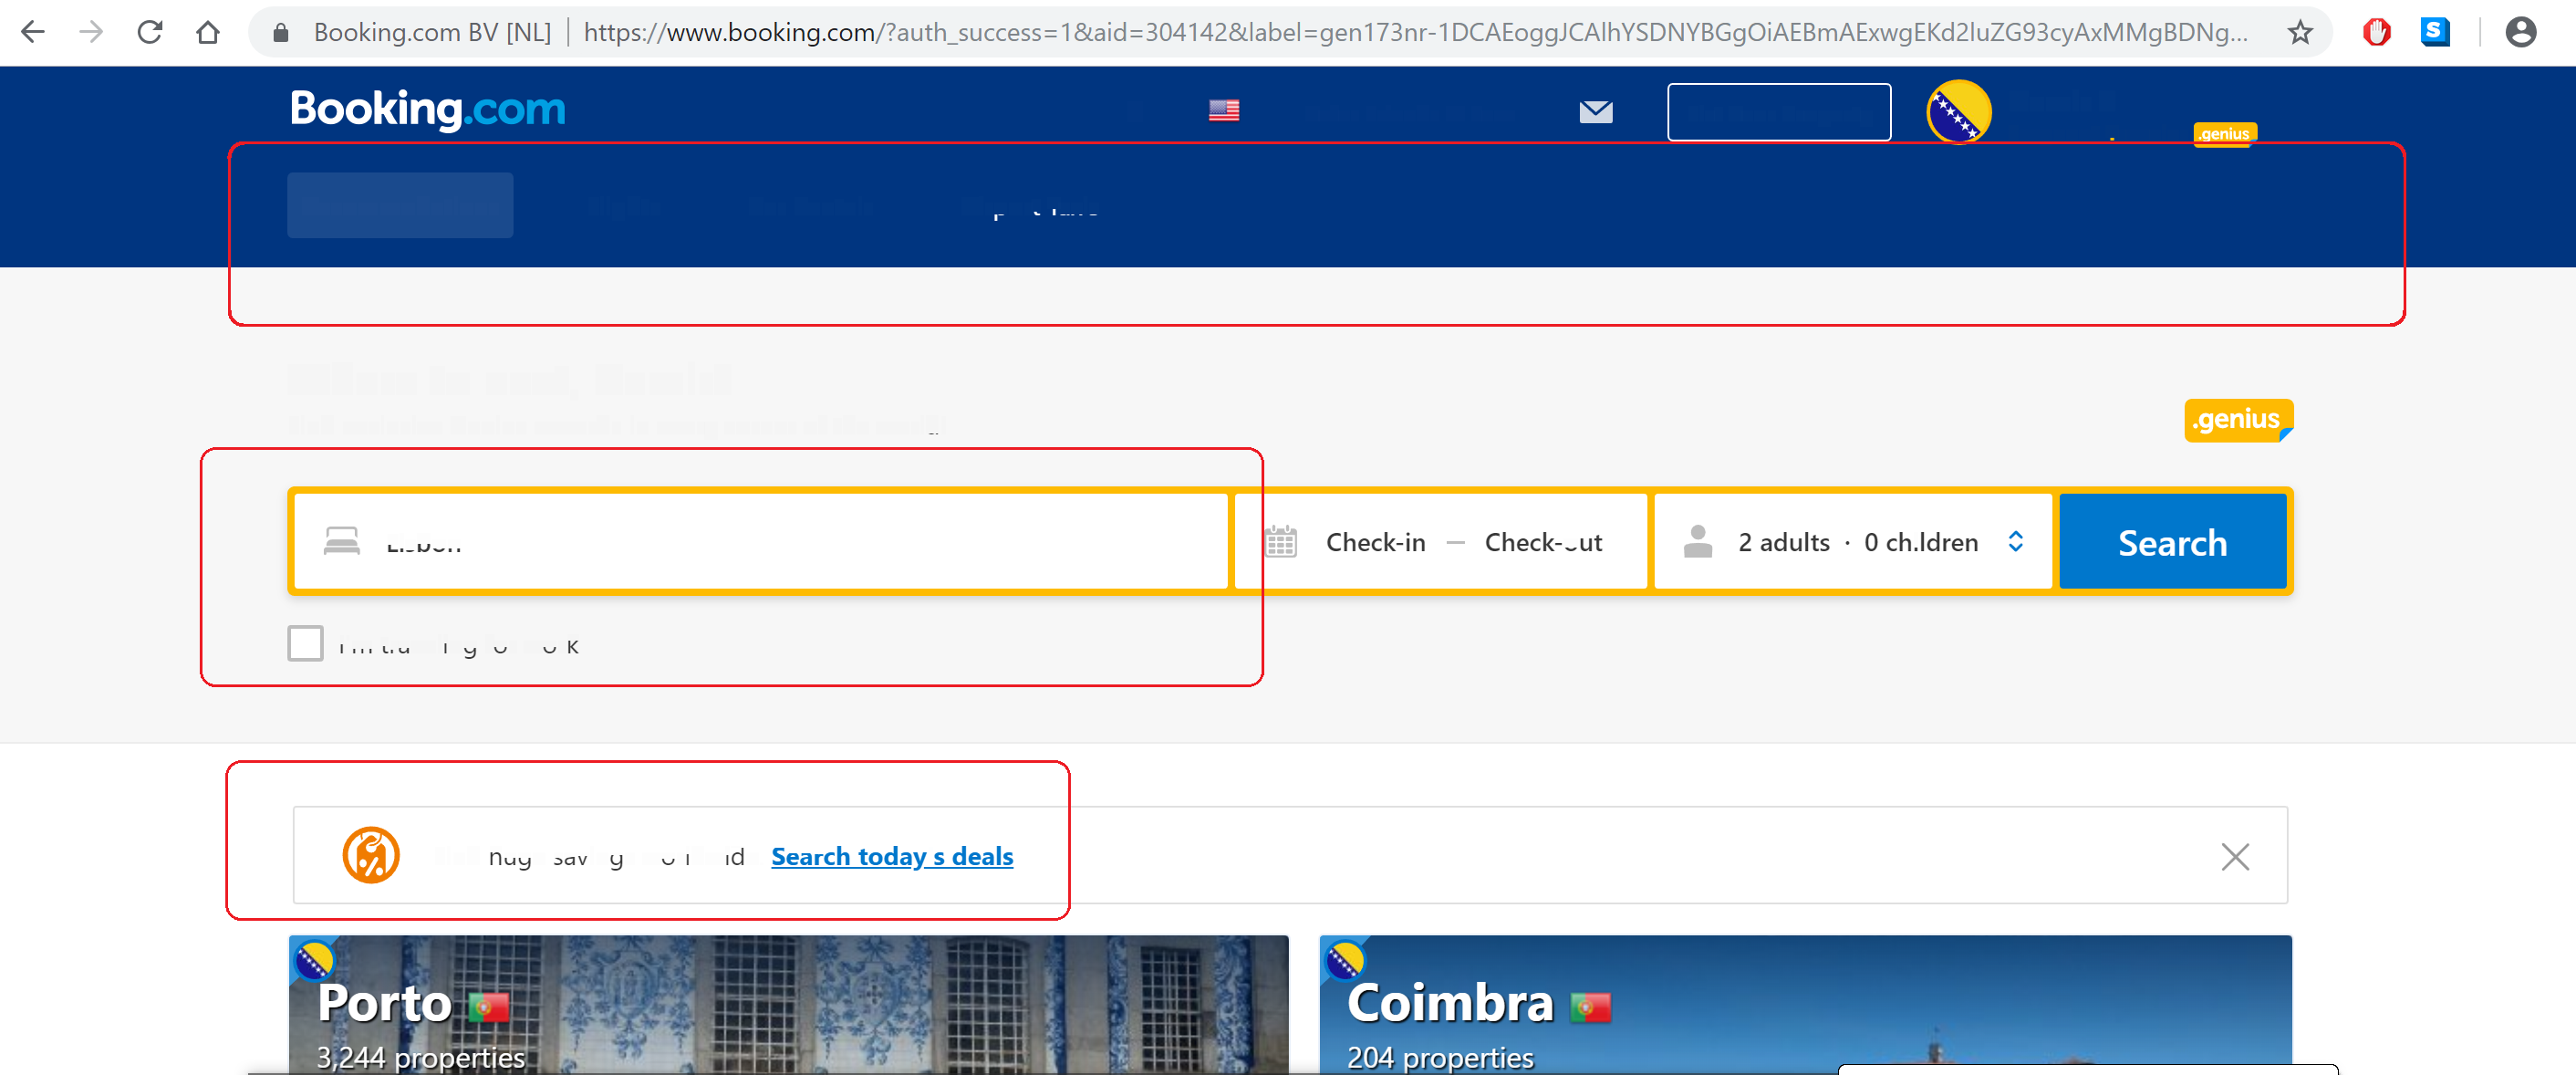Open the Coimbra destination card

pyautogui.click(x=1805, y=1005)
